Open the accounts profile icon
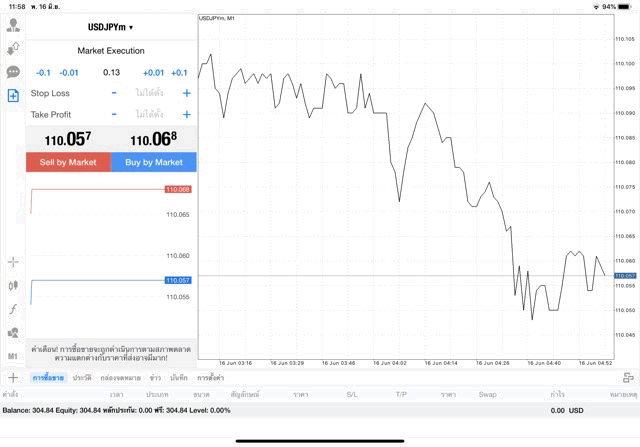This screenshot has height=447, width=640. click(x=13, y=25)
